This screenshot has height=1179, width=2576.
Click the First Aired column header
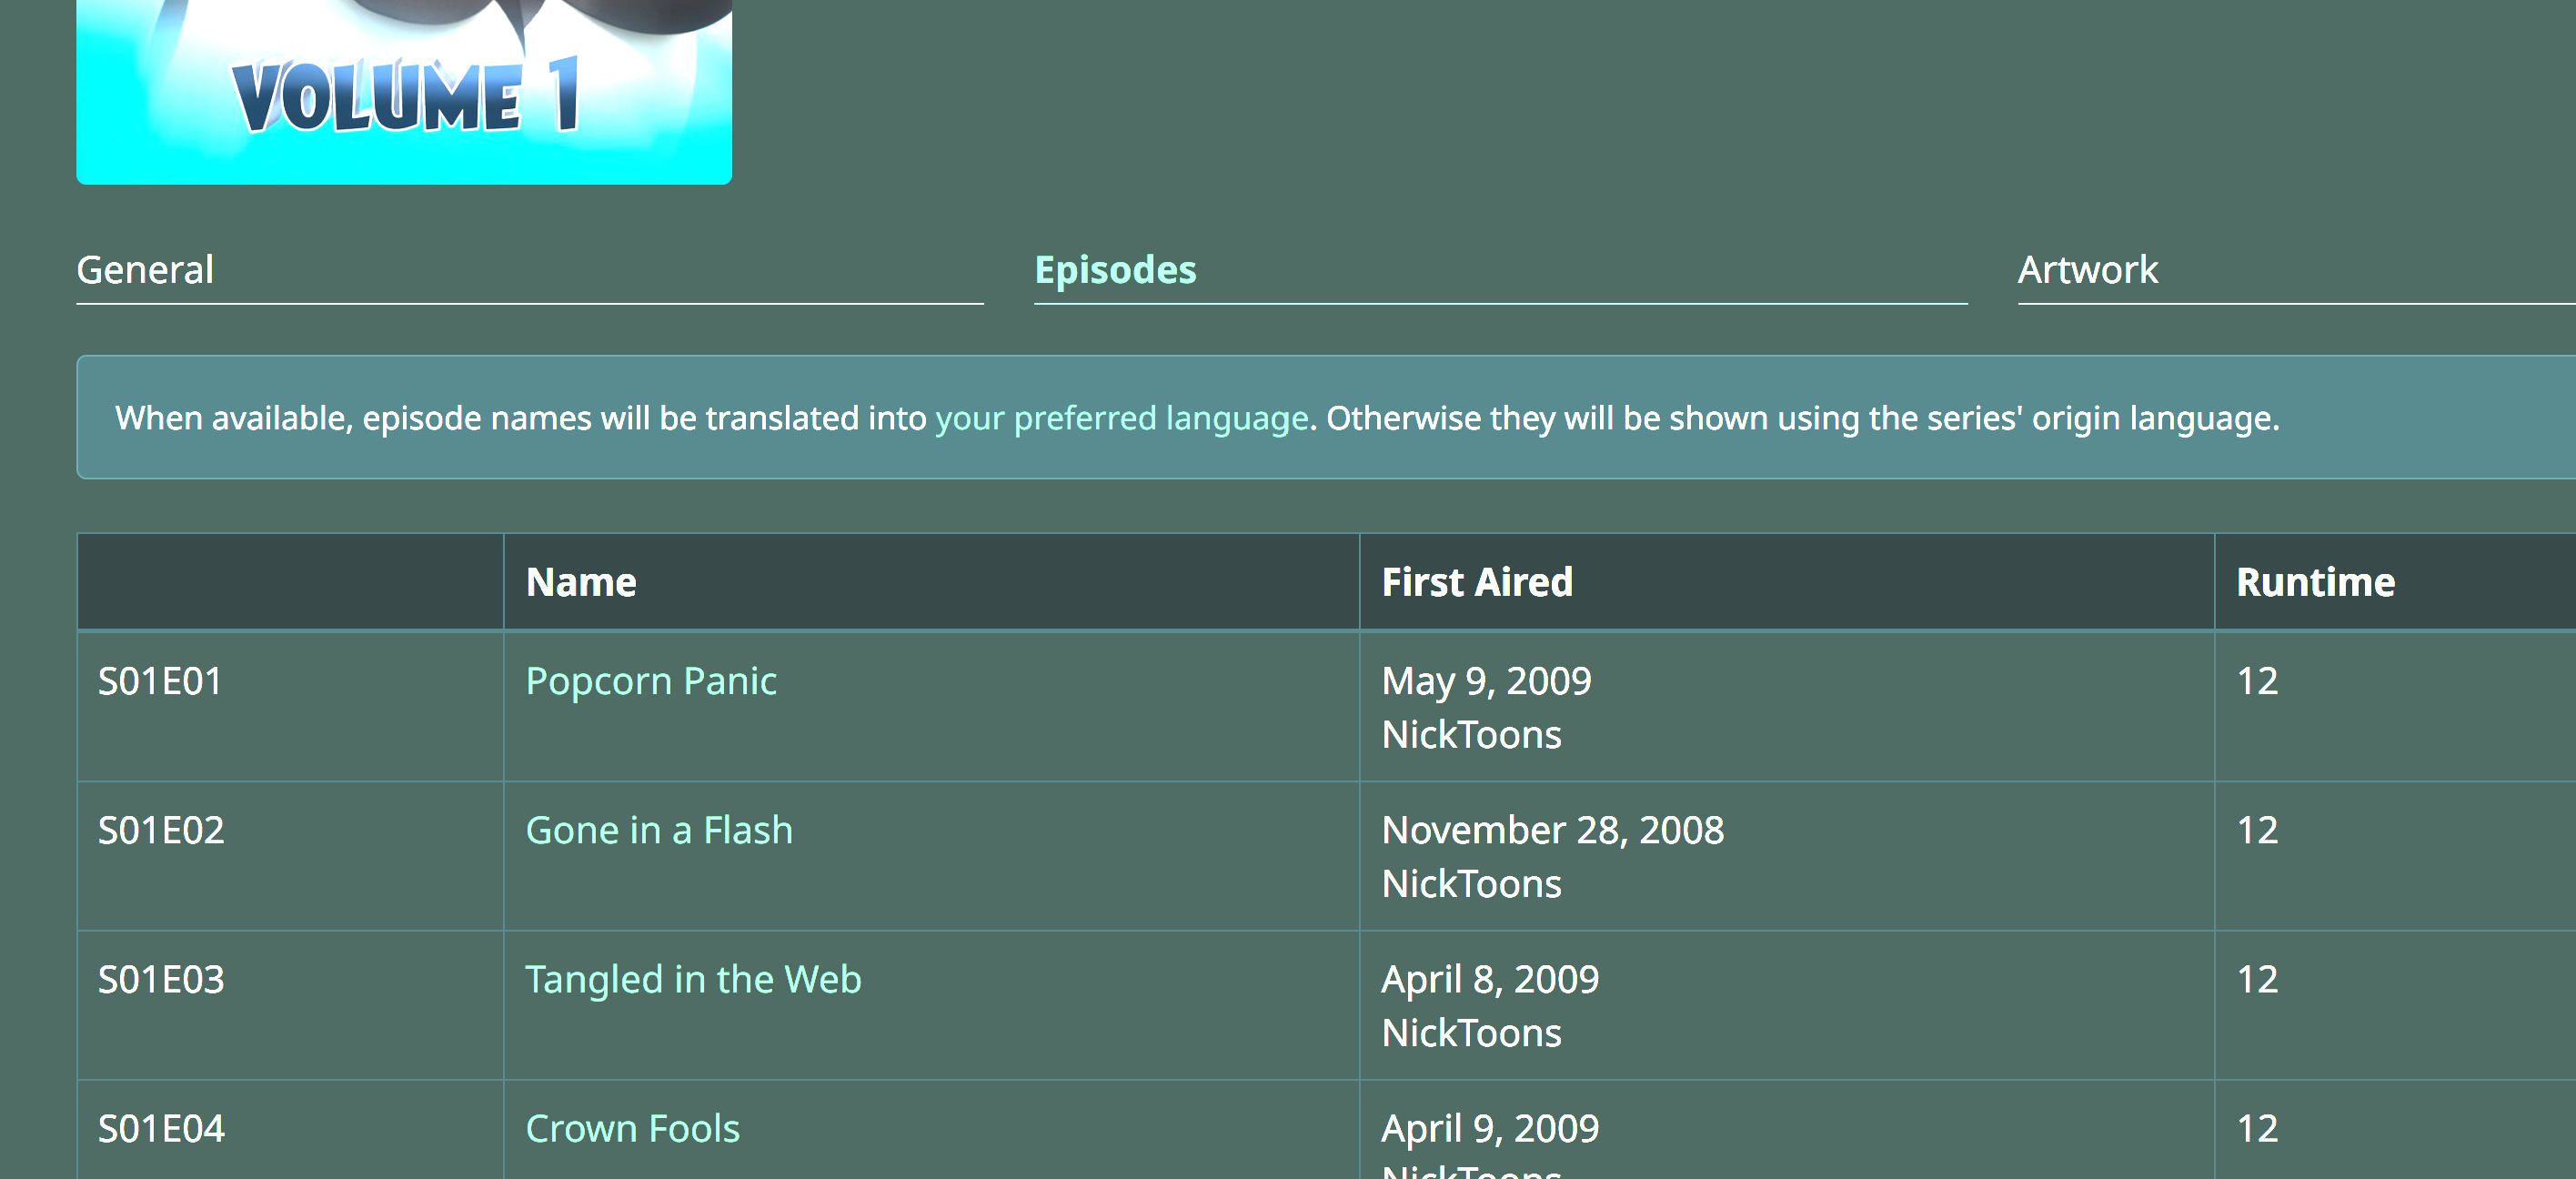[x=1476, y=582]
